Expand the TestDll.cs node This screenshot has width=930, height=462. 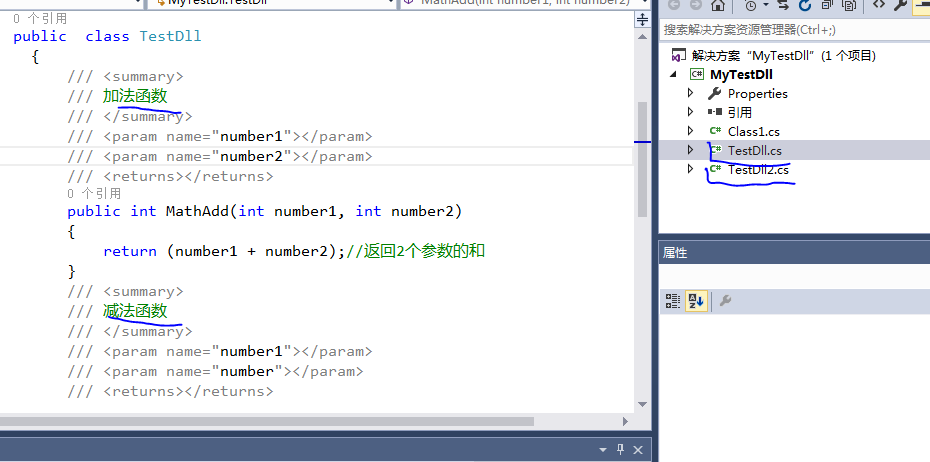[690, 149]
